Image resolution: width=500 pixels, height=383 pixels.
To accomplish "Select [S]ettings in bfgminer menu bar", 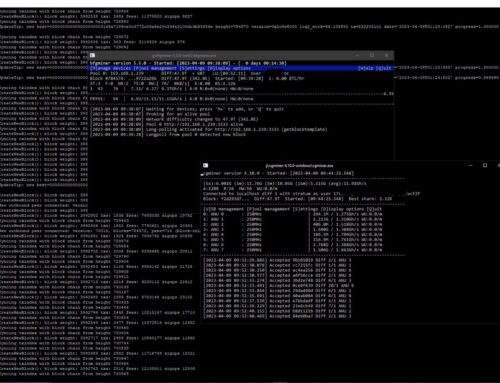I will pyautogui.click(x=192, y=68).
